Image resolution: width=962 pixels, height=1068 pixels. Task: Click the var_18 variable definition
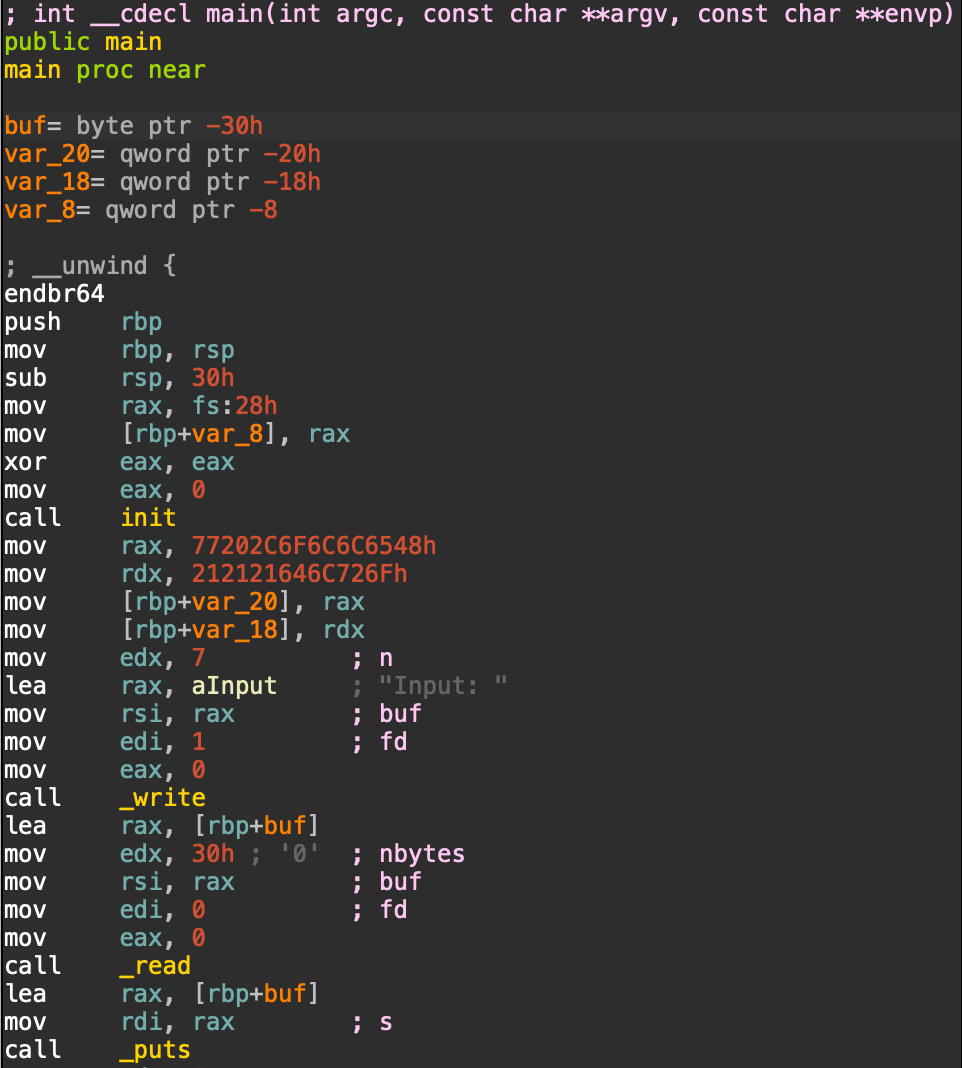162,182
